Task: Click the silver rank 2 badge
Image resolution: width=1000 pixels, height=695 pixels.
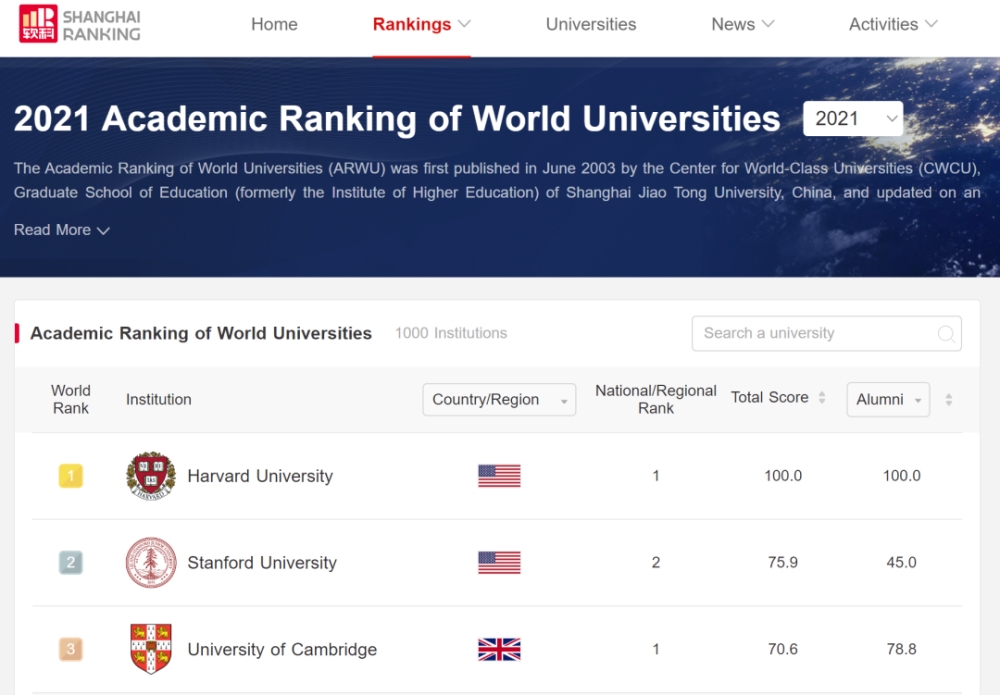Action: (x=71, y=562)
